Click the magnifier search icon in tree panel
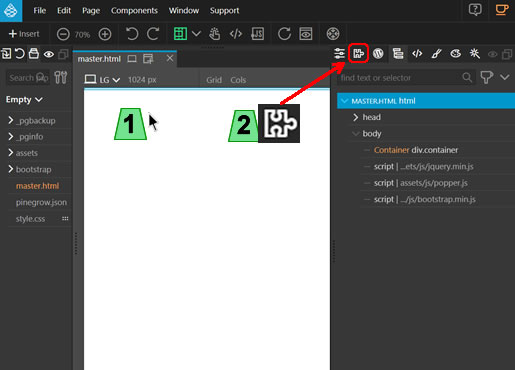This screenshot has width=515, height=370. (467, 78)
